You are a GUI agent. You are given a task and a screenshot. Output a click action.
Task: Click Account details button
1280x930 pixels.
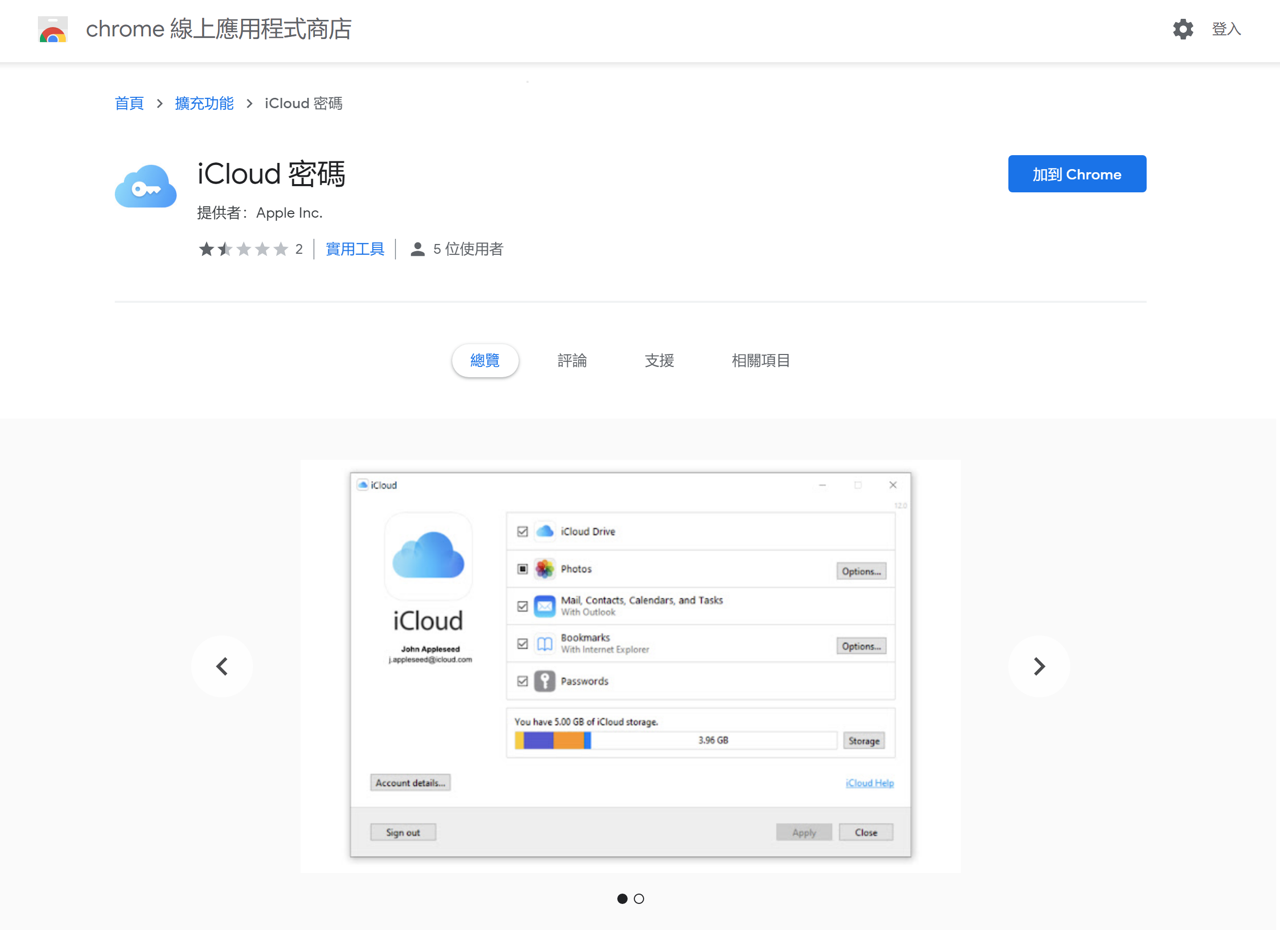pyautogui.click(x=410, y=783)
